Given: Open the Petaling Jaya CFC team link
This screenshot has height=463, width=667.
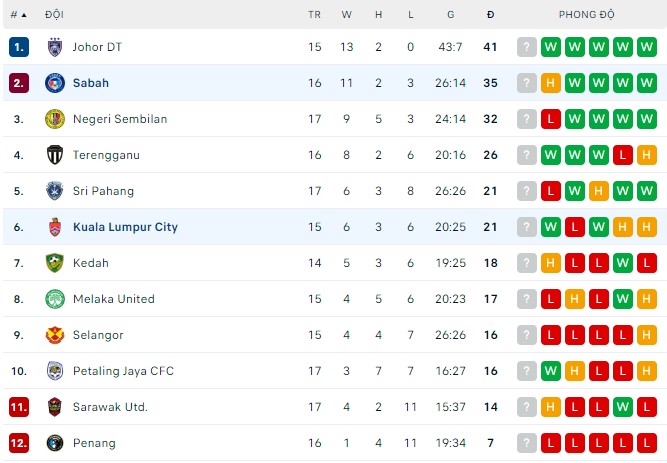Looking at the screenshot, I should (123, 371).
